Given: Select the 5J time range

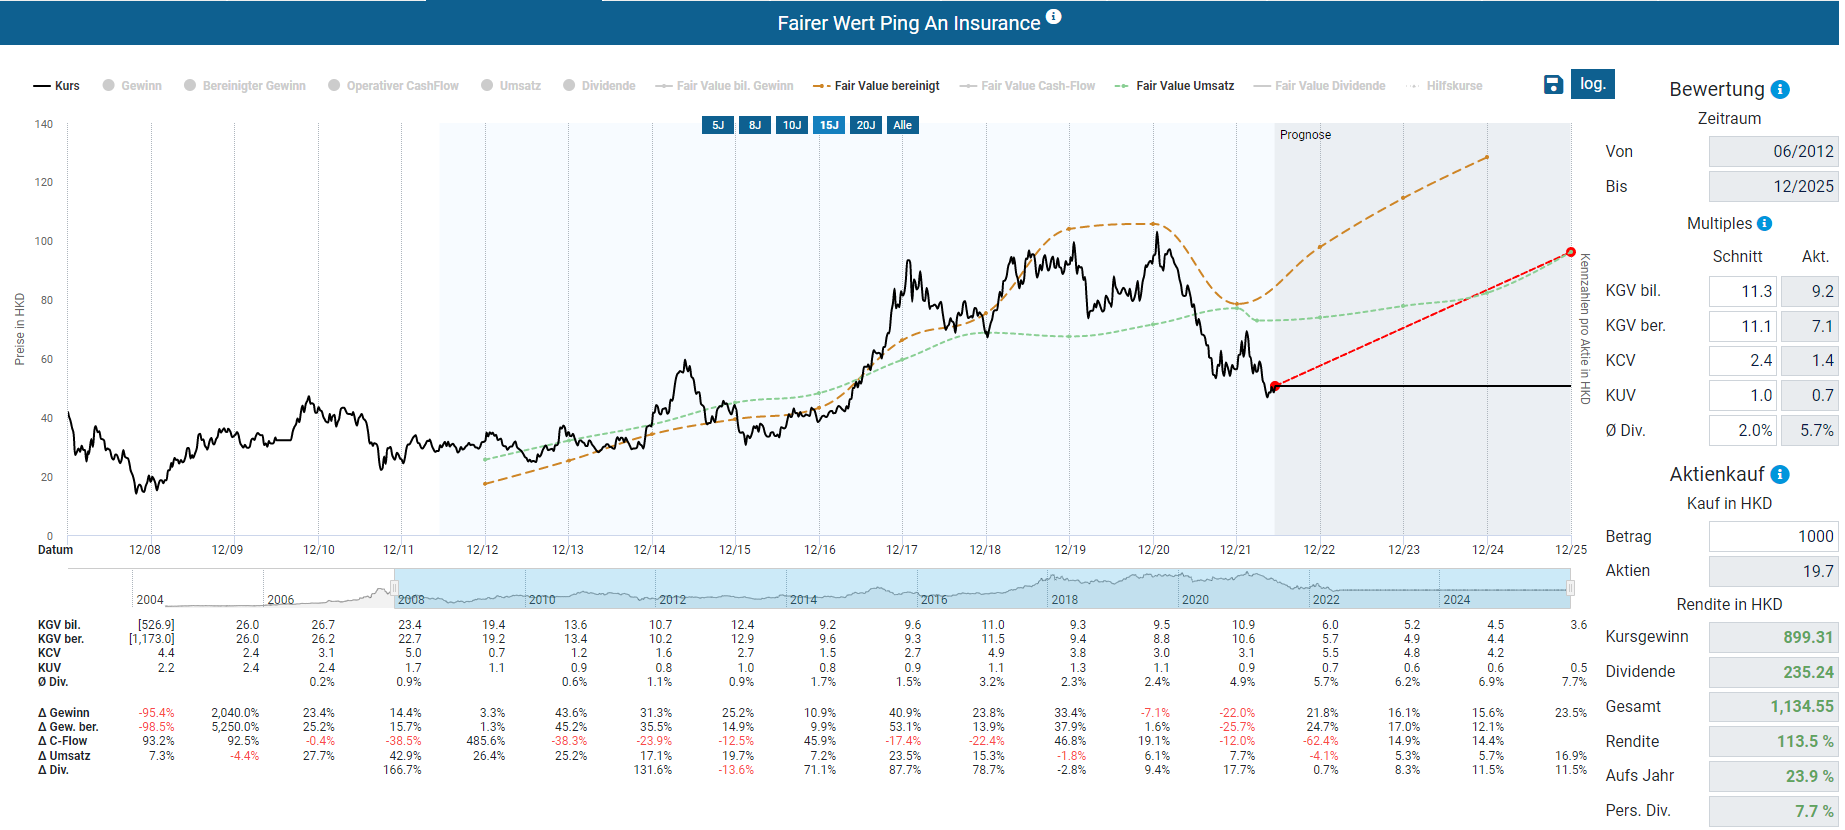Looking at the screenshot, I should point(717,125).
